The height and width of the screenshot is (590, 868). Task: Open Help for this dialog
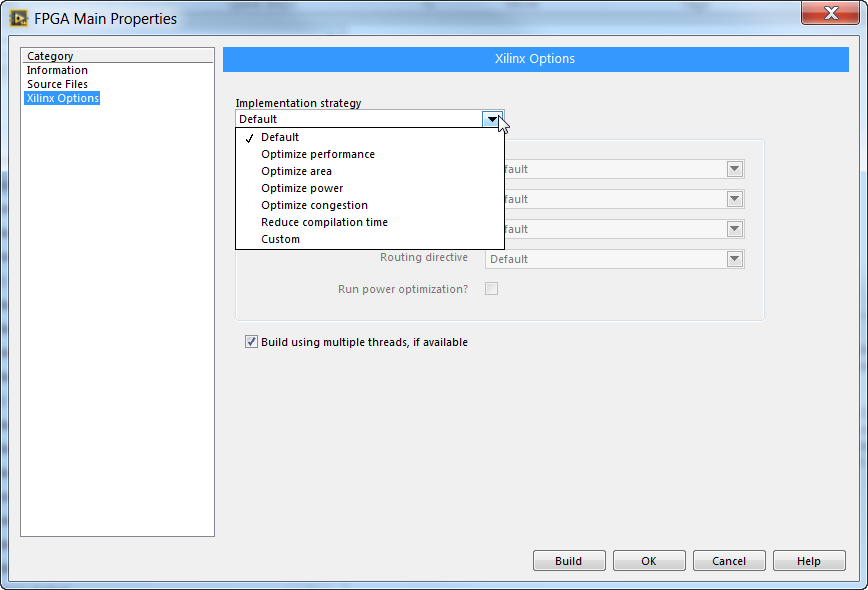[809, 561]
